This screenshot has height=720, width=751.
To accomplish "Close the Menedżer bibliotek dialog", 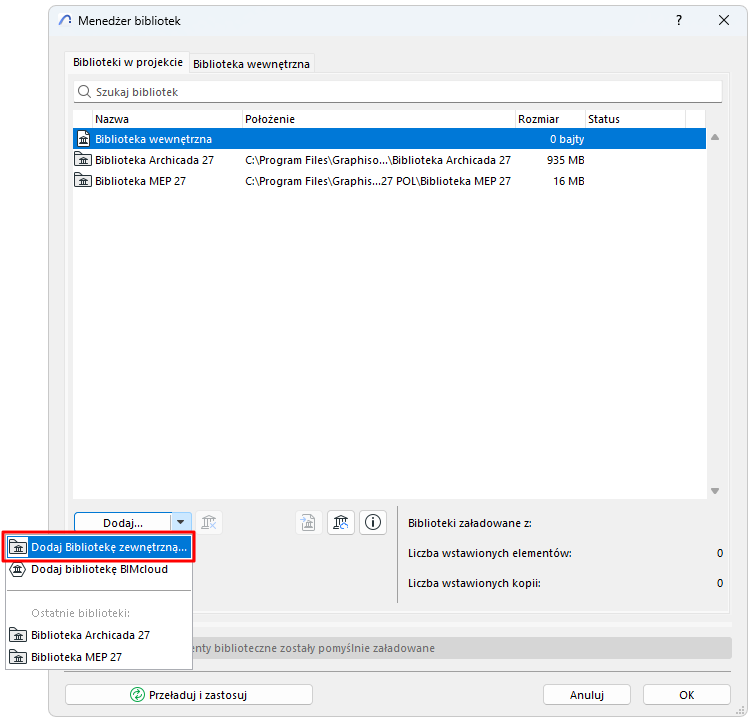I will [x=724, y=20].
